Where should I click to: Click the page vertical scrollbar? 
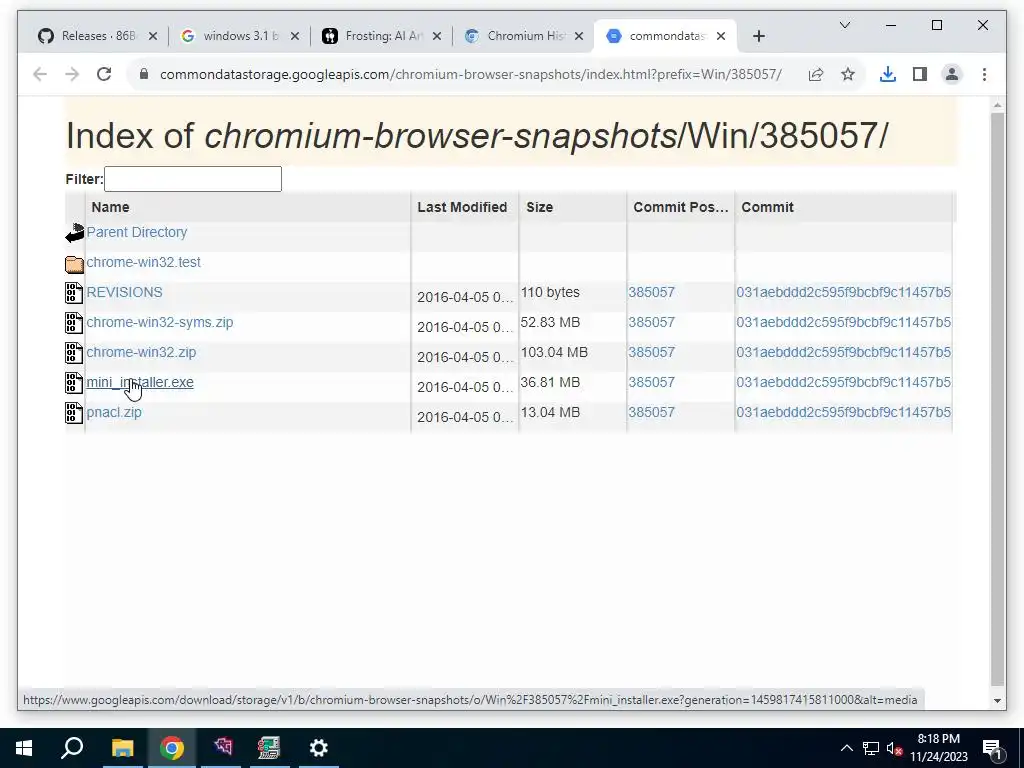pyautogui.click(x=997, y=399)
